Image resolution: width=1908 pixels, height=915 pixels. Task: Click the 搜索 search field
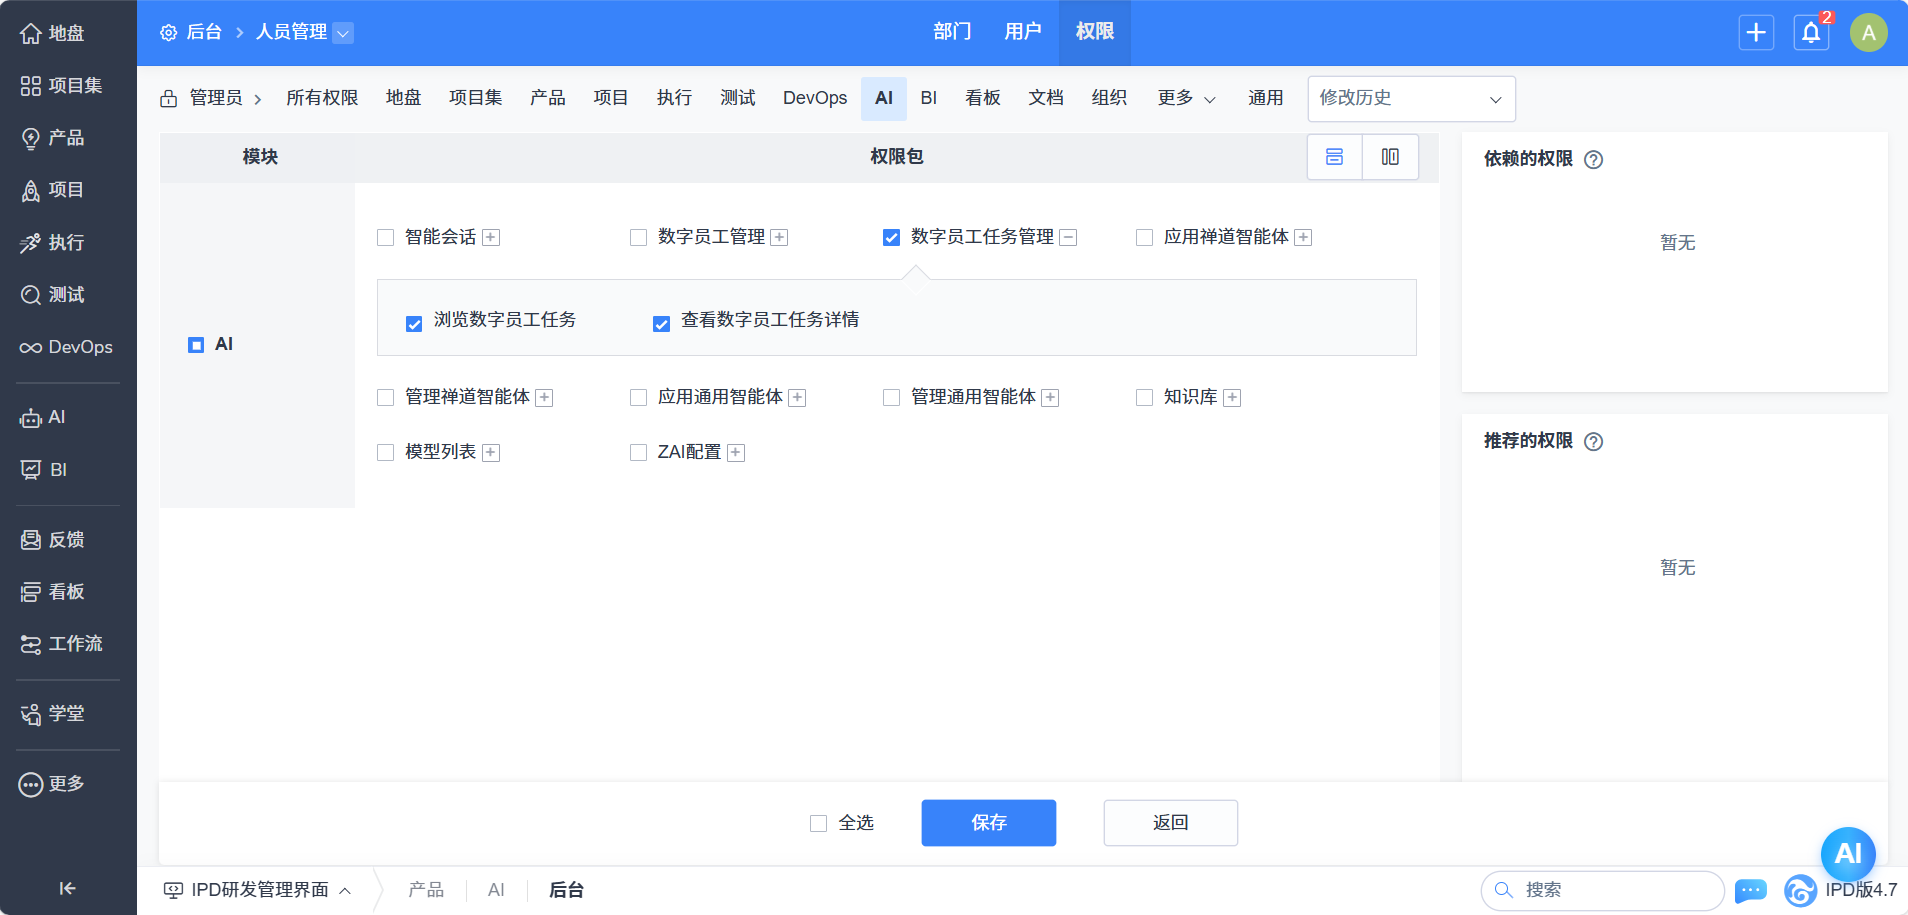click(x=1610, y=890)
